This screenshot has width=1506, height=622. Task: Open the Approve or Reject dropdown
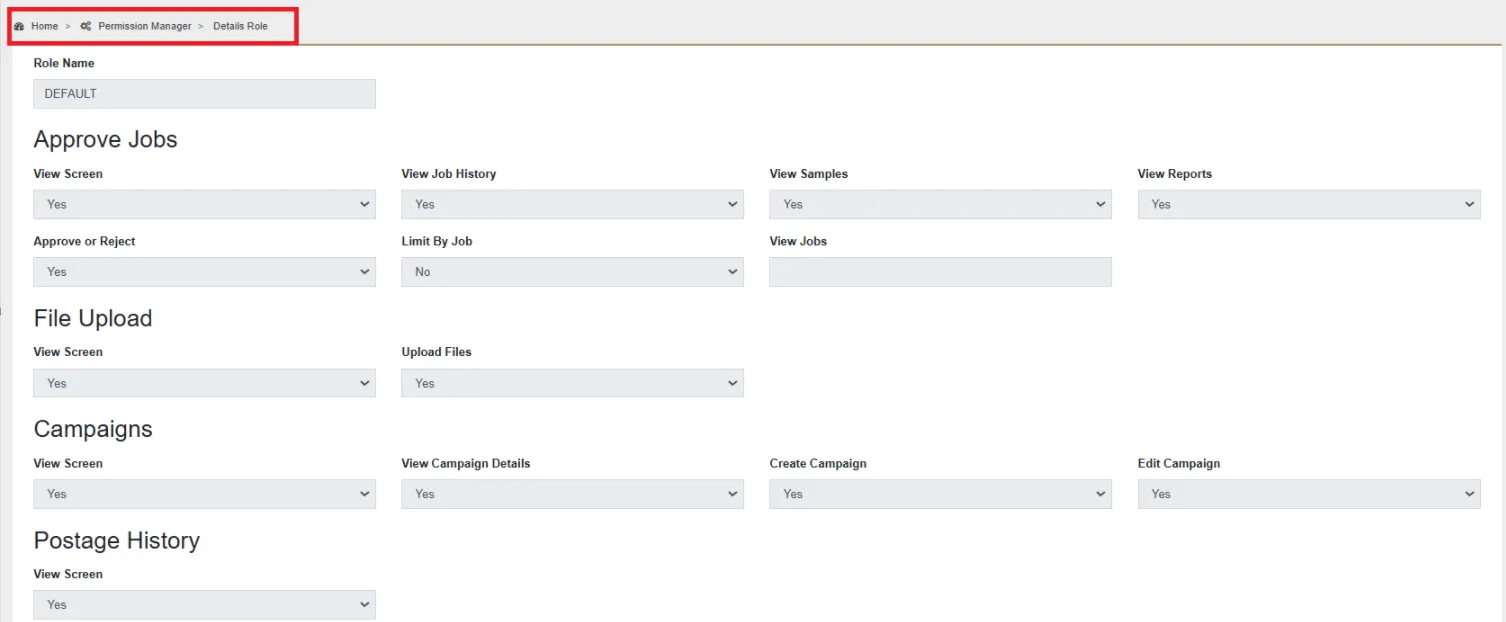[x=205, y=272]
